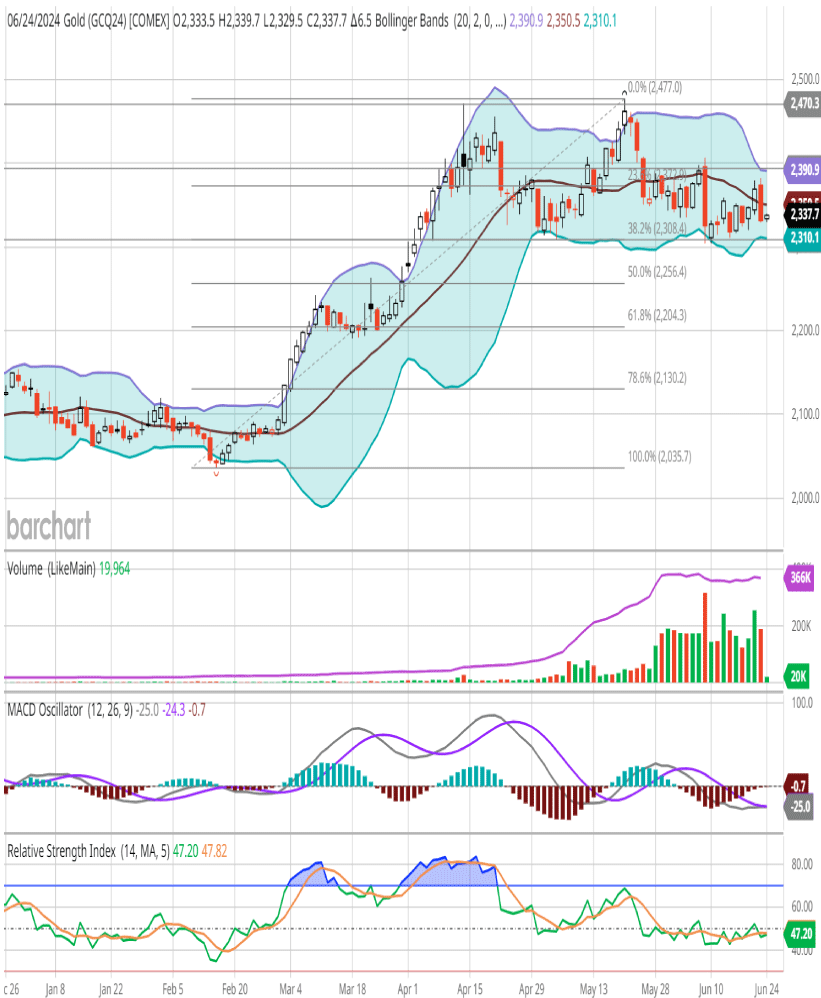The height and width of the screenshot is (998, 821).
Task: Select the Volume (LikeMain) pane title
Action: click(51, 568)
